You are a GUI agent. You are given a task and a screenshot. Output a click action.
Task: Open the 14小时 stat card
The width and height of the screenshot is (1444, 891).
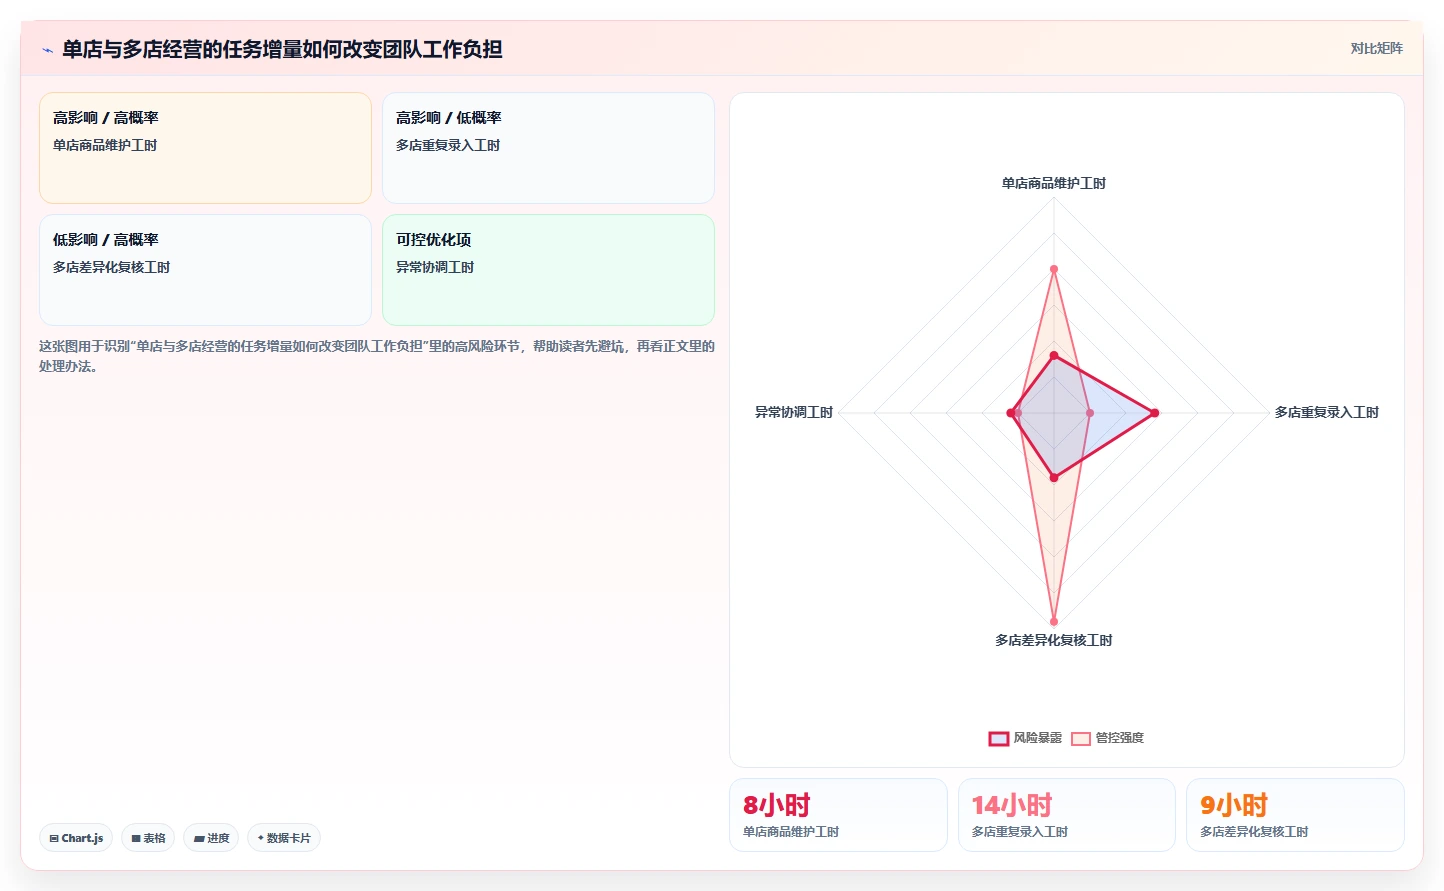click(x=1067, y=815)
